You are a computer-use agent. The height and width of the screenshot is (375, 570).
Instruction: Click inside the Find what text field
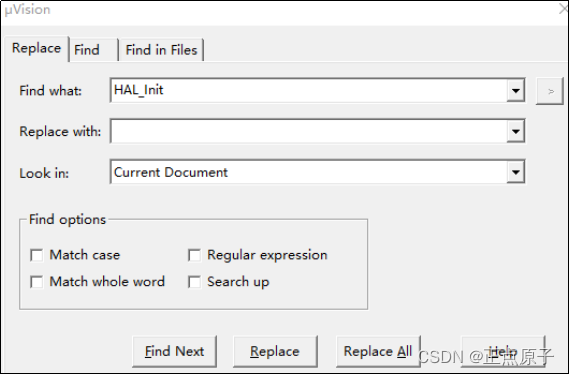point(308,90)
